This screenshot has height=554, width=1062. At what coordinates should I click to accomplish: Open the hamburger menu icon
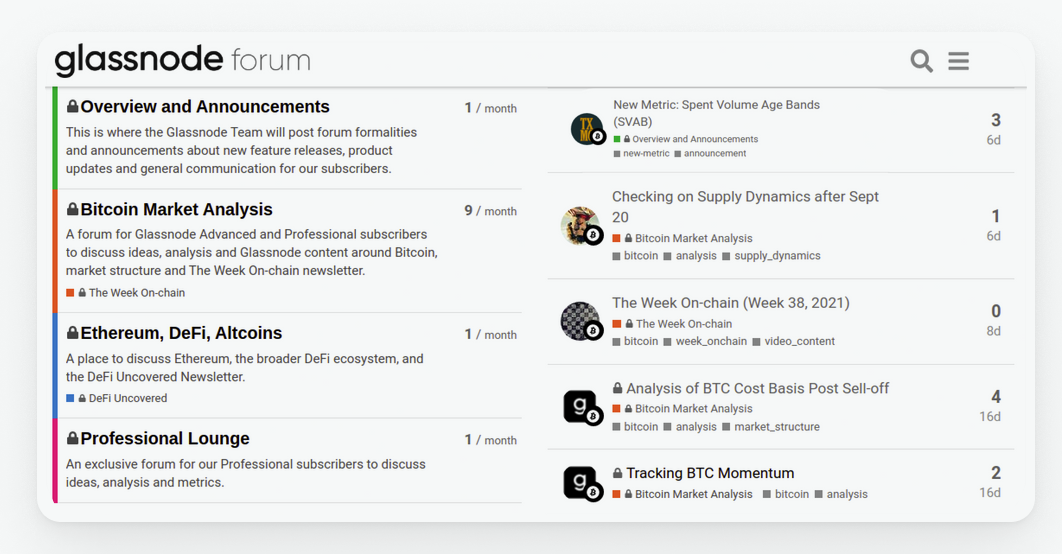[x=958, y=61]
